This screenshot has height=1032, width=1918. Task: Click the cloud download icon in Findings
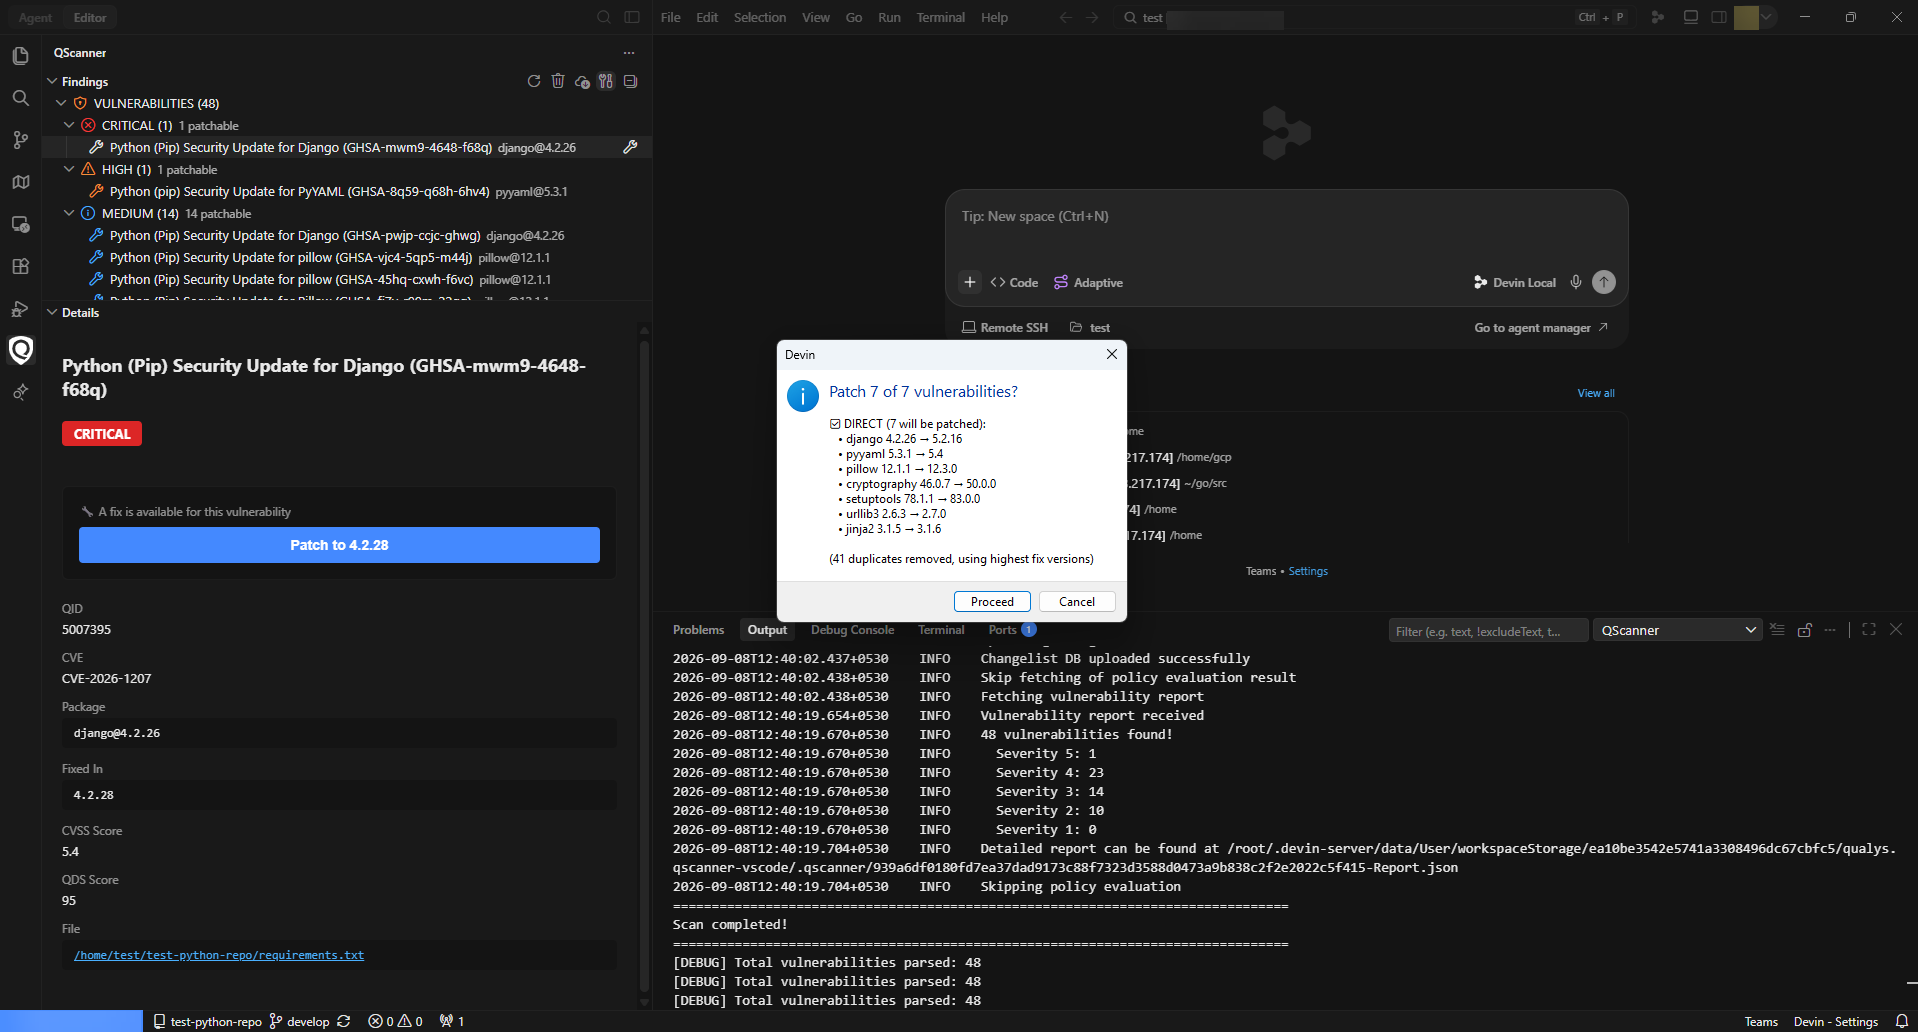point(582,81)
